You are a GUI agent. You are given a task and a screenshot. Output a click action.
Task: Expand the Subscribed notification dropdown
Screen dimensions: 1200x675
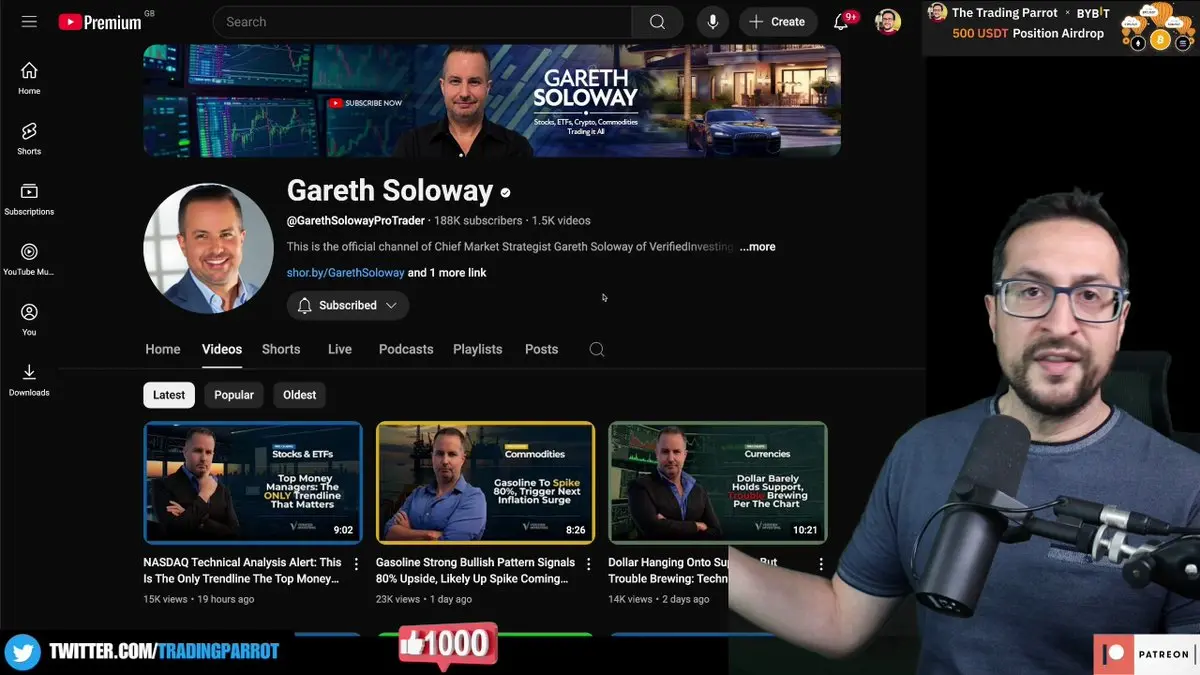pos(348,305)
